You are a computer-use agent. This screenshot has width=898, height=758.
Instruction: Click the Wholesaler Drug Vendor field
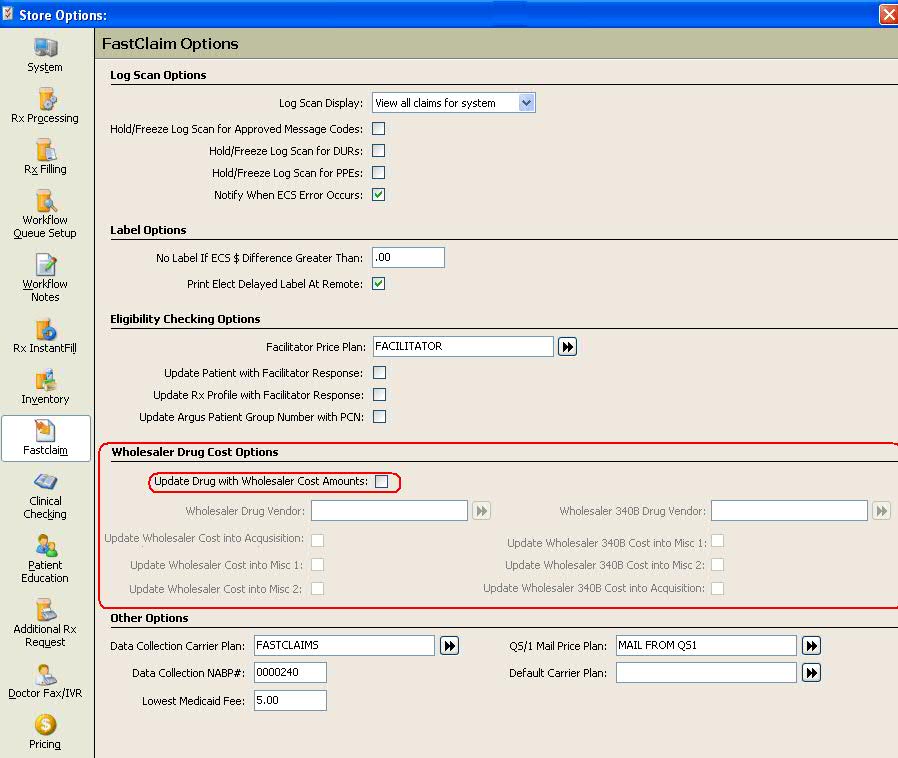tap(389, 511)
